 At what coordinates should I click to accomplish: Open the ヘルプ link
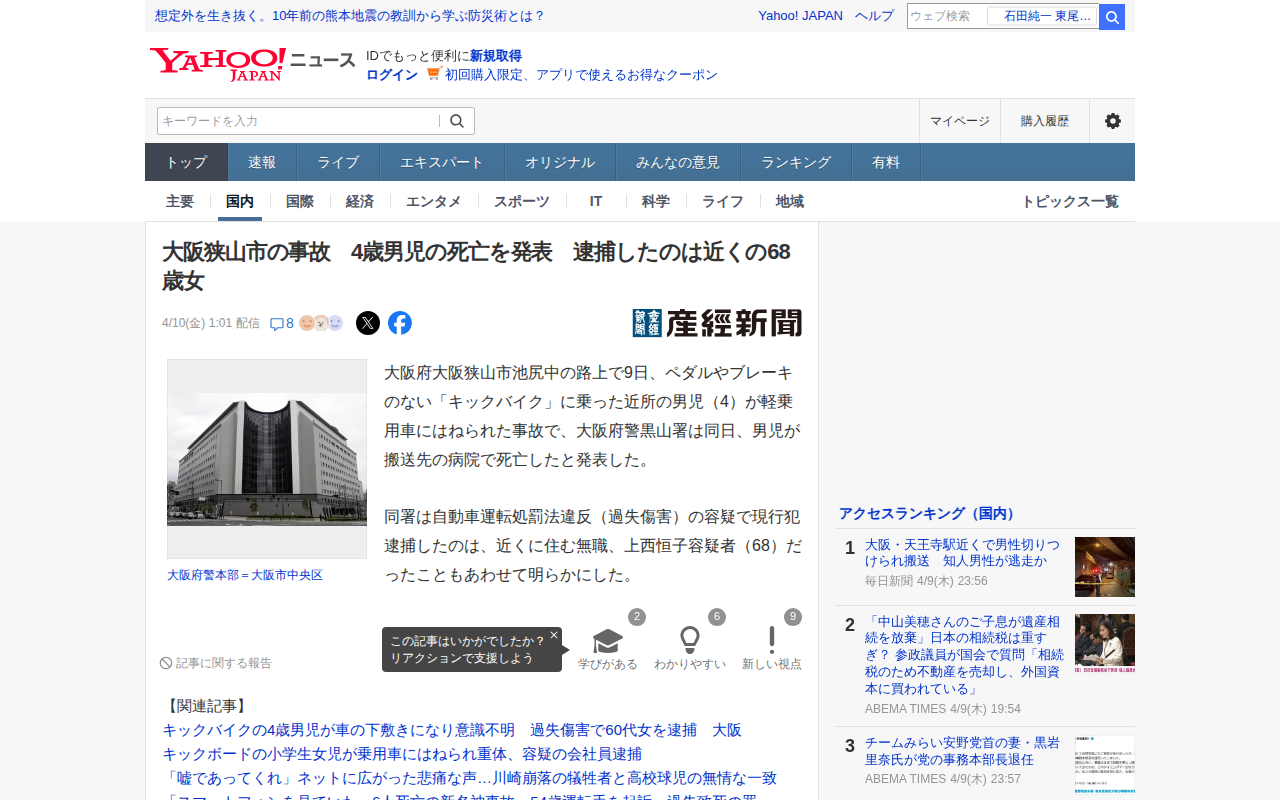pos(874,16)
